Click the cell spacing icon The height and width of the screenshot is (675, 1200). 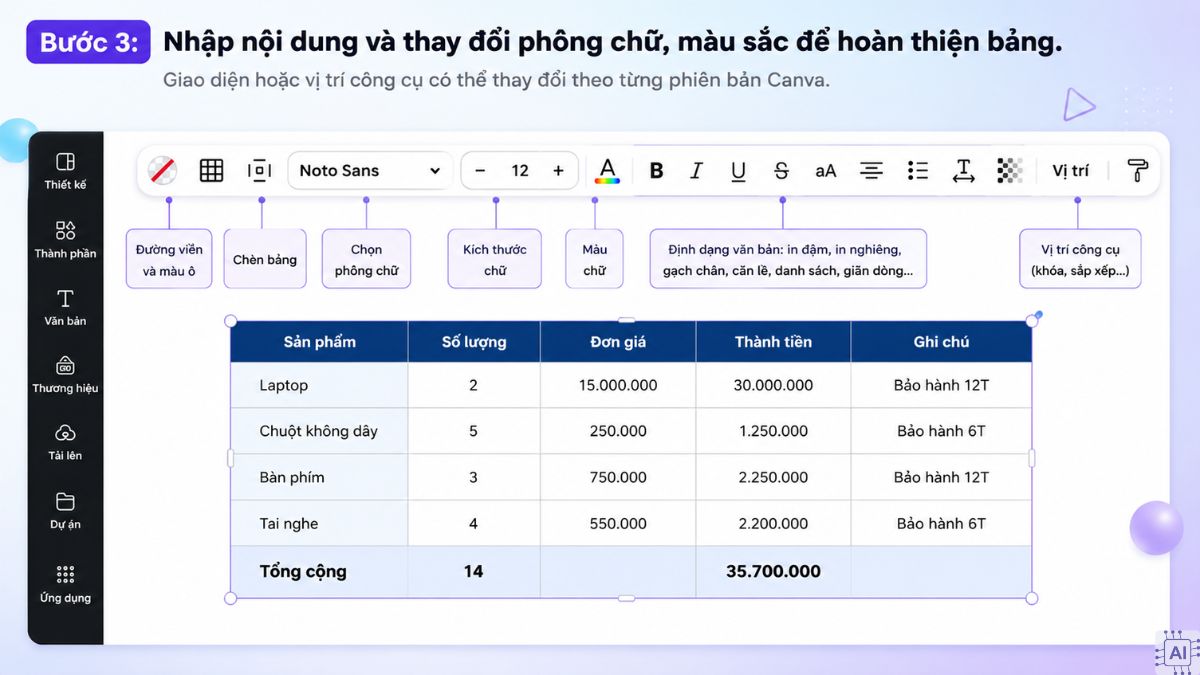[x=259, y=171]
